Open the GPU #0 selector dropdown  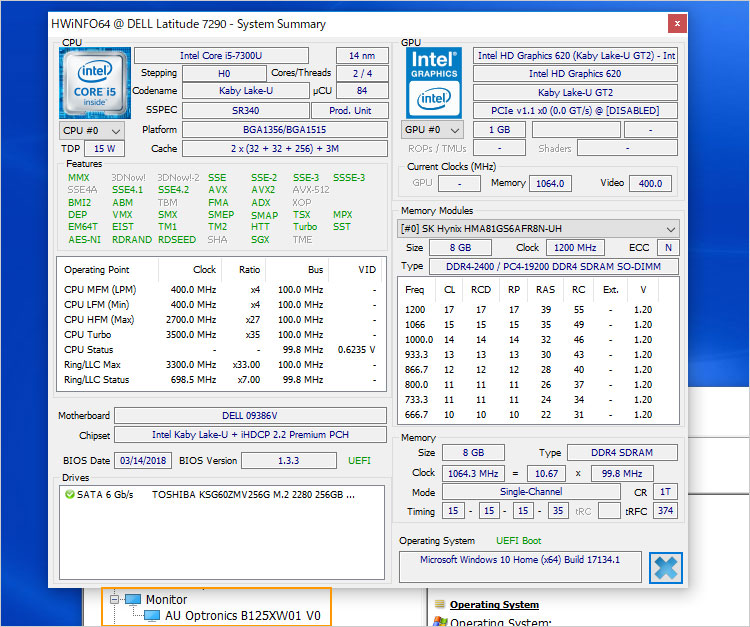432,130
